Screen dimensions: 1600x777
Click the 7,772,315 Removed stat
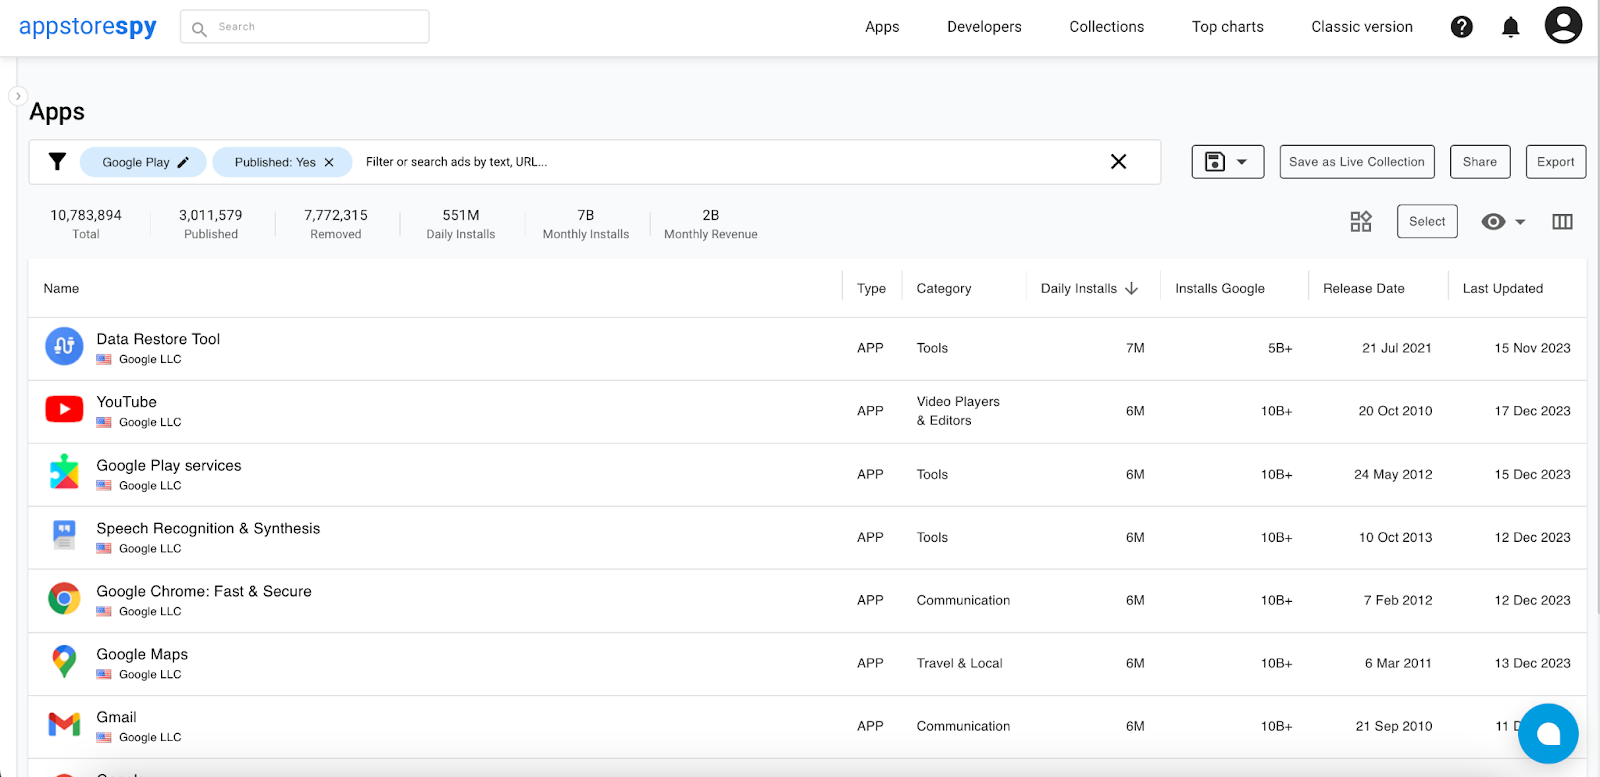[336, 224]
